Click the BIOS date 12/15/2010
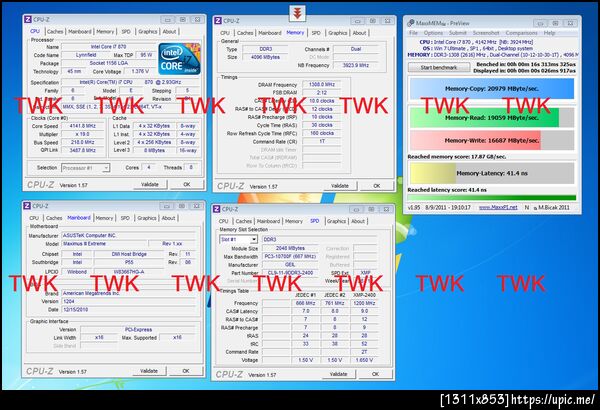This screenshot has height=410, width=600. [129, 309]
